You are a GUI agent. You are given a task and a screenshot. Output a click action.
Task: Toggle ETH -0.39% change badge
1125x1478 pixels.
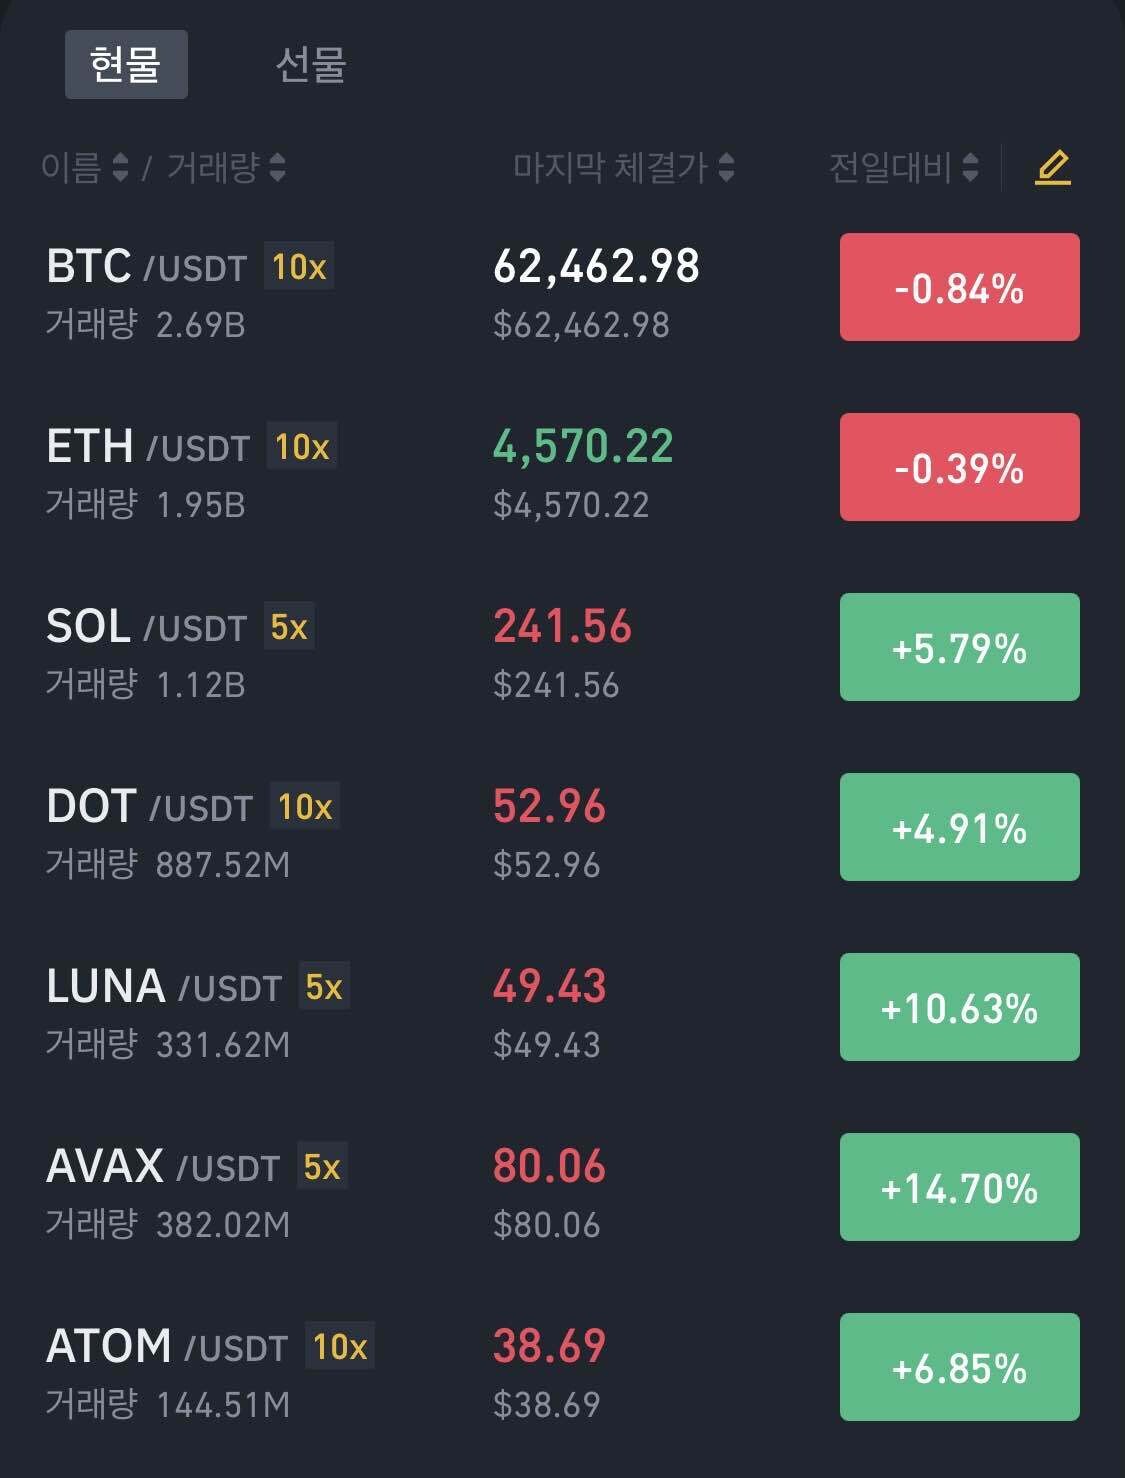coord(959,468)
